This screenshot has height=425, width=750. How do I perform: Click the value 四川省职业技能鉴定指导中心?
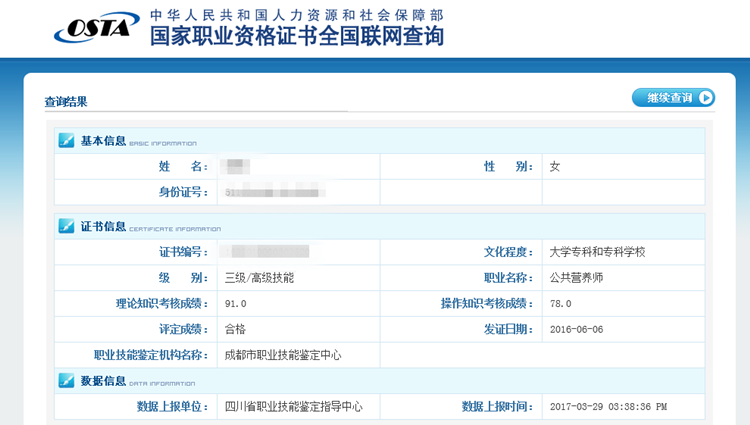294,406
